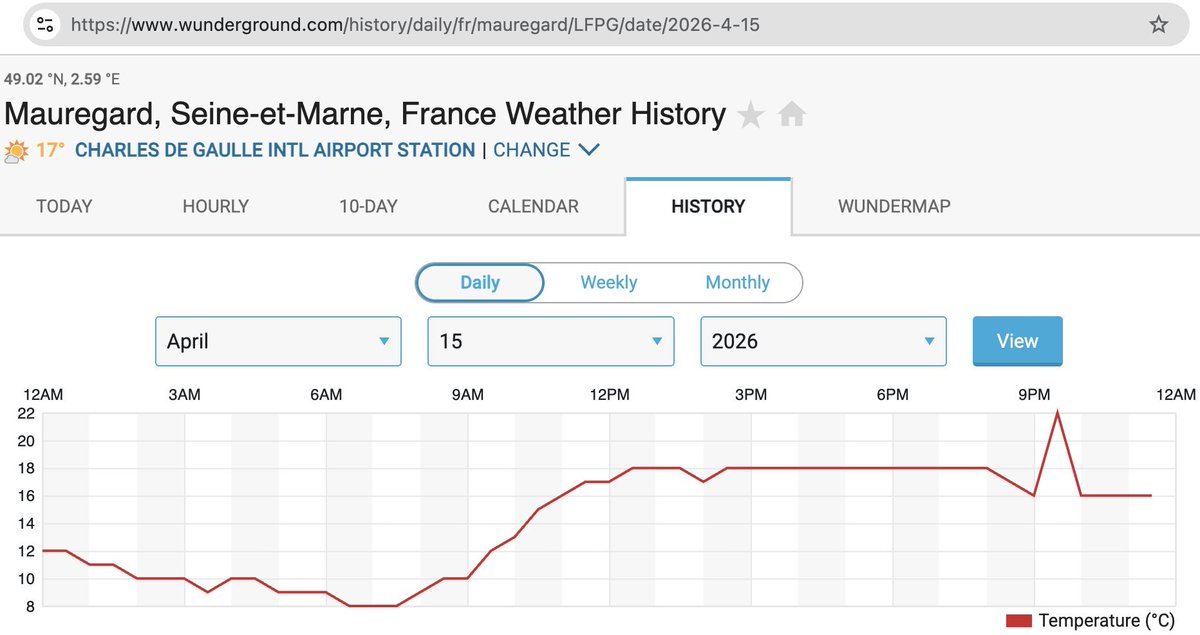Open the day 15 dropdown
The image size is (1200, 635).
[x=551, y=341]
